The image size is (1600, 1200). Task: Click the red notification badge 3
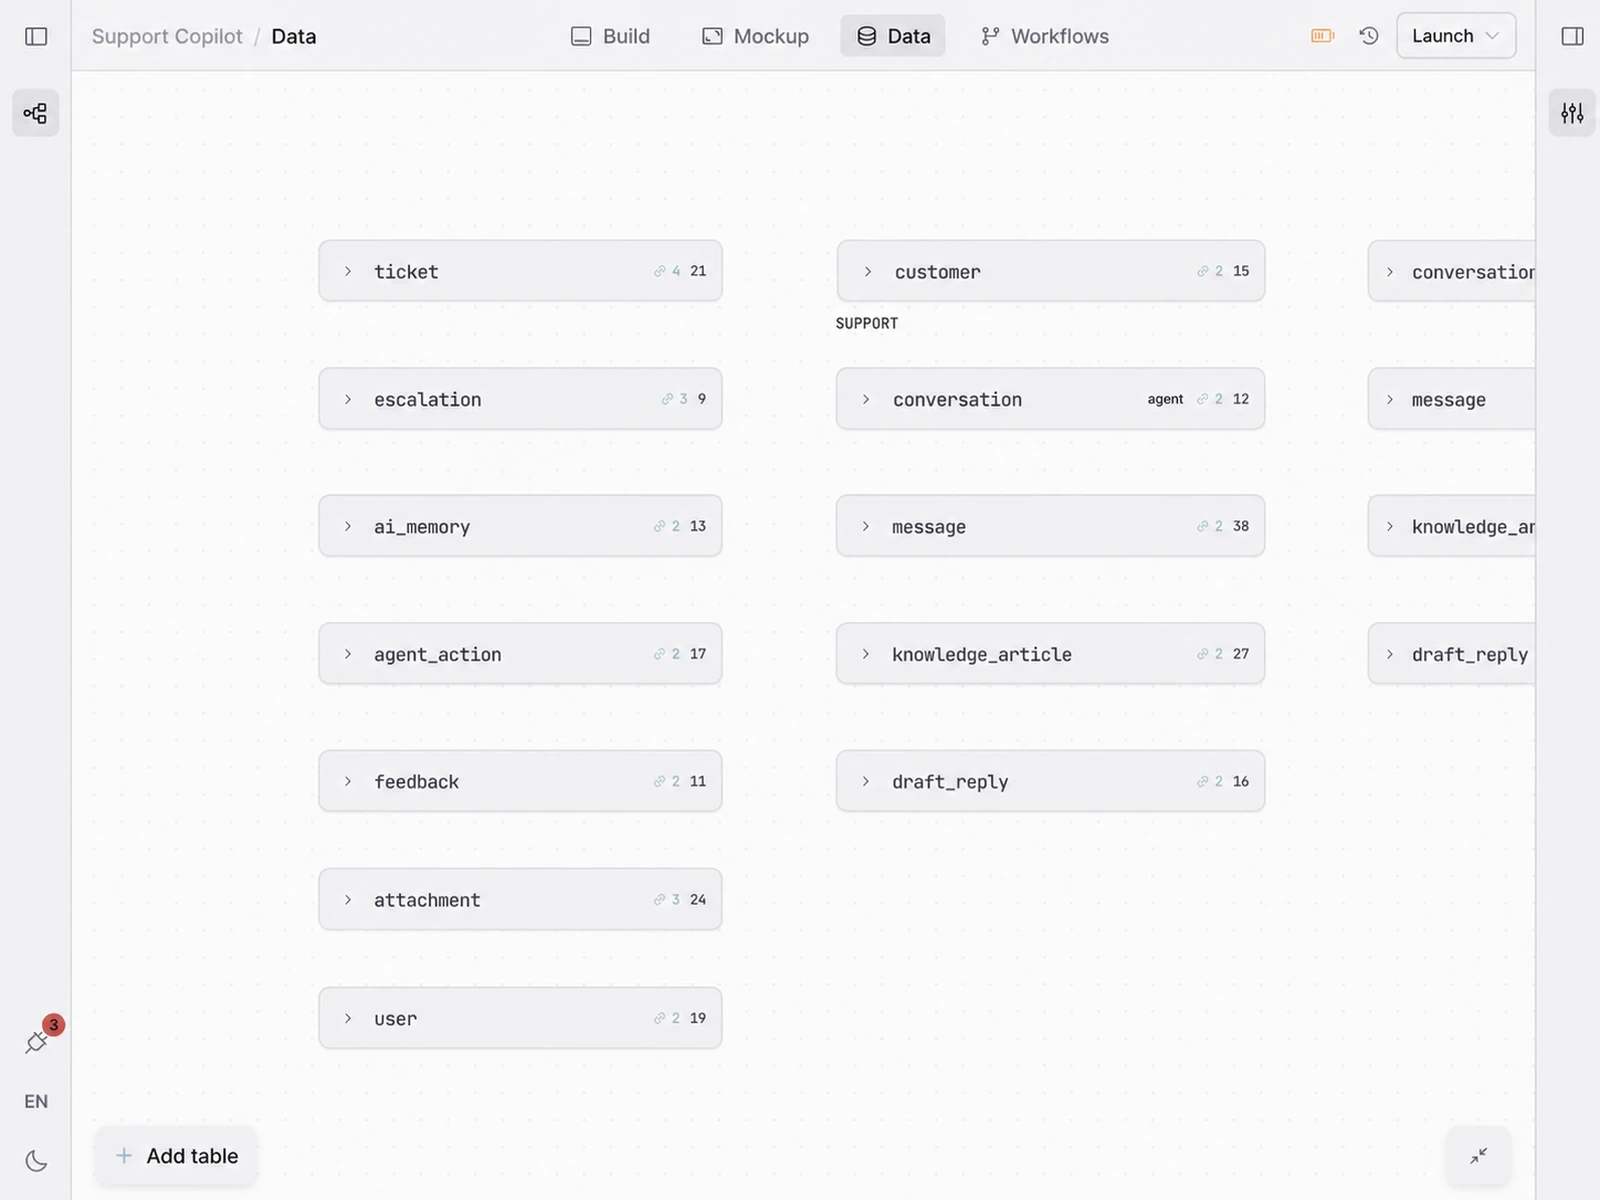[x=54, y=1025]
